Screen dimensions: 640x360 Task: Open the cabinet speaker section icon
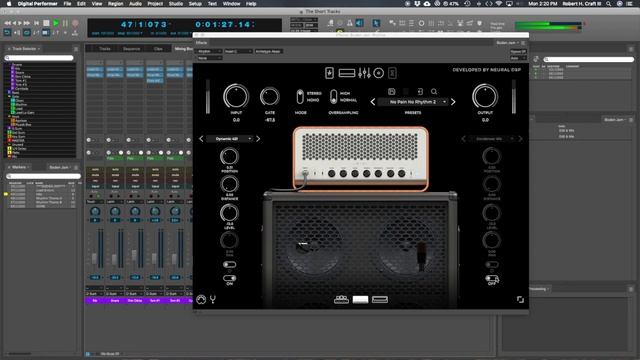(378, 73)
